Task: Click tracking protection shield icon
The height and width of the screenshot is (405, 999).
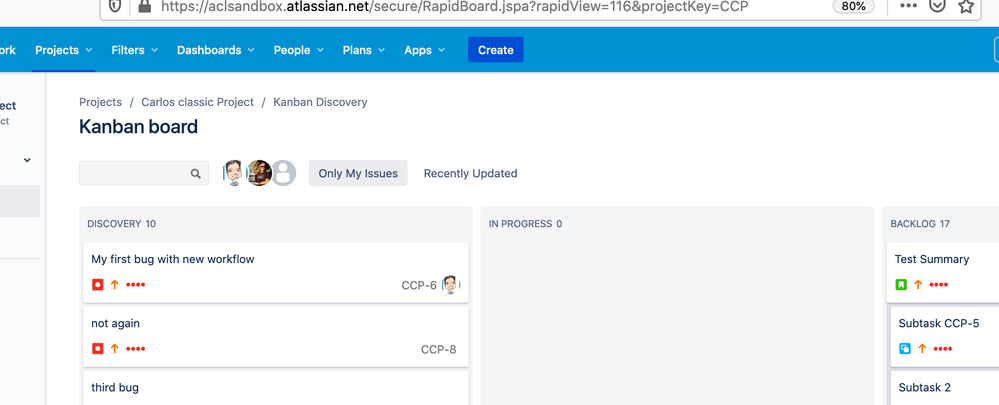Action: [x=115, y=6]
